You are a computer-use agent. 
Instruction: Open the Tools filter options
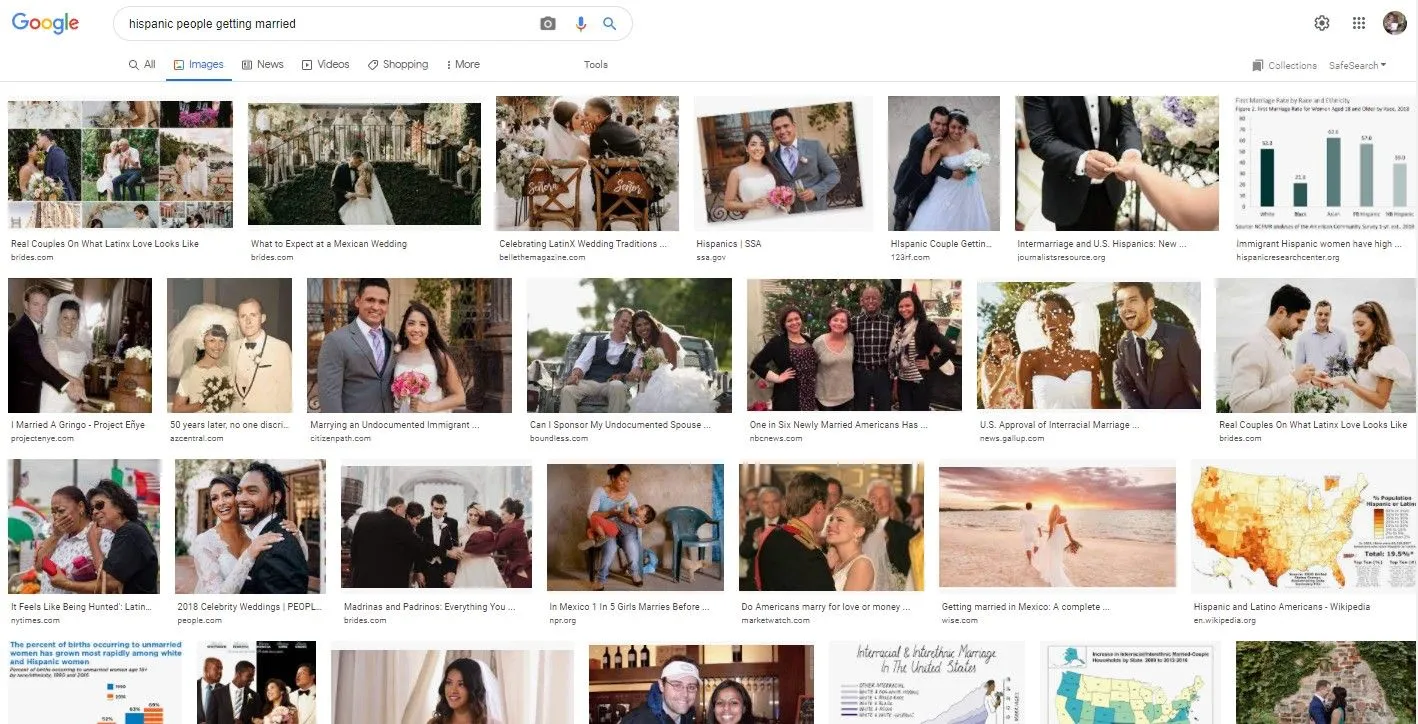tap(595, 64)
